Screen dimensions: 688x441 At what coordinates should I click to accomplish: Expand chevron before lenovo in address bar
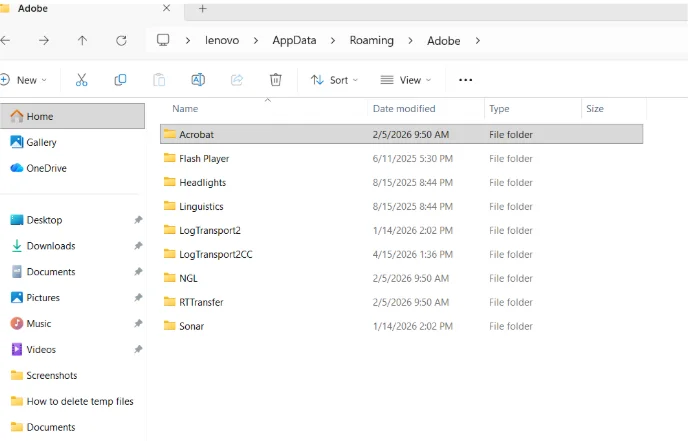coord(188,41)
